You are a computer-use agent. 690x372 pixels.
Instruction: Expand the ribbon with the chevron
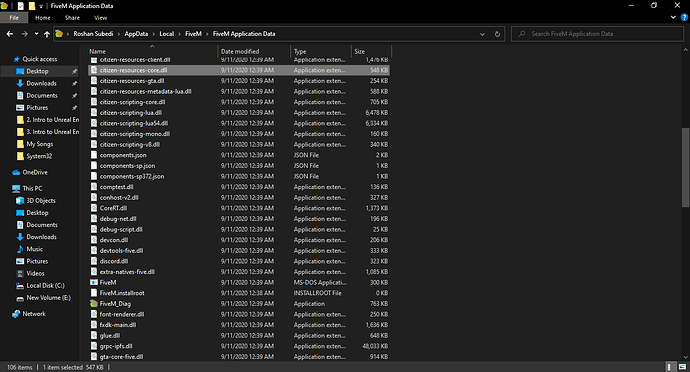673,18
